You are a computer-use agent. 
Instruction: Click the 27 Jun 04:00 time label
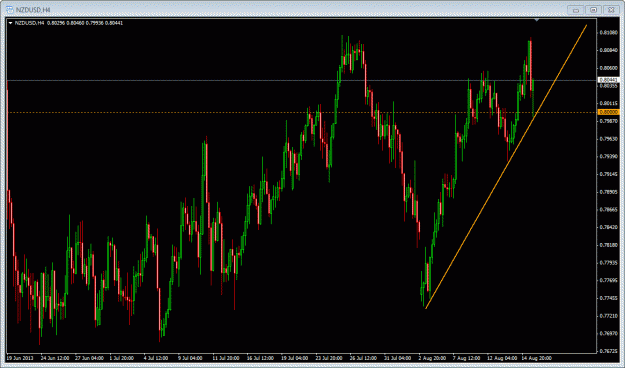point(90,358)
